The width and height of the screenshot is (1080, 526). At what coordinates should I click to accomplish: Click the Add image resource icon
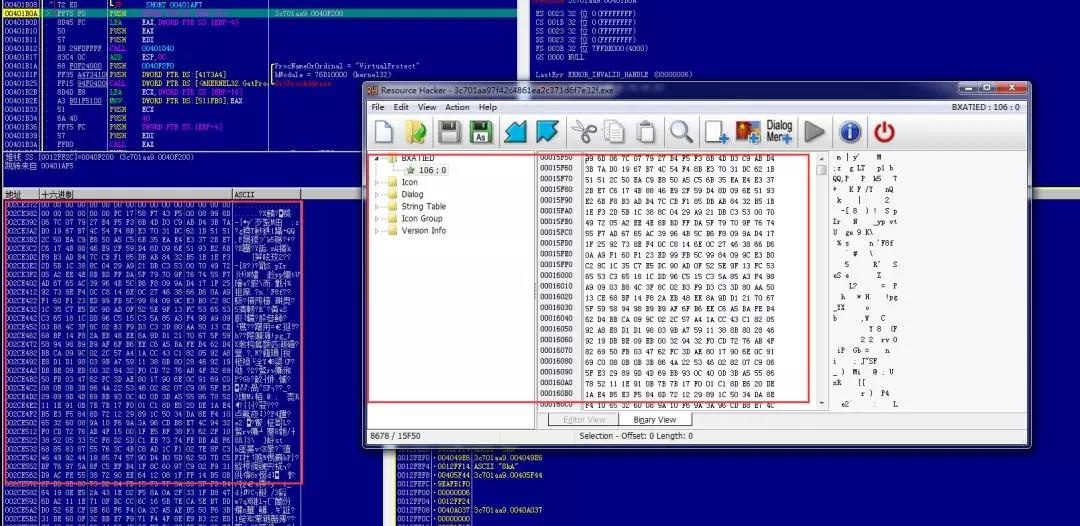click(748, 131)
